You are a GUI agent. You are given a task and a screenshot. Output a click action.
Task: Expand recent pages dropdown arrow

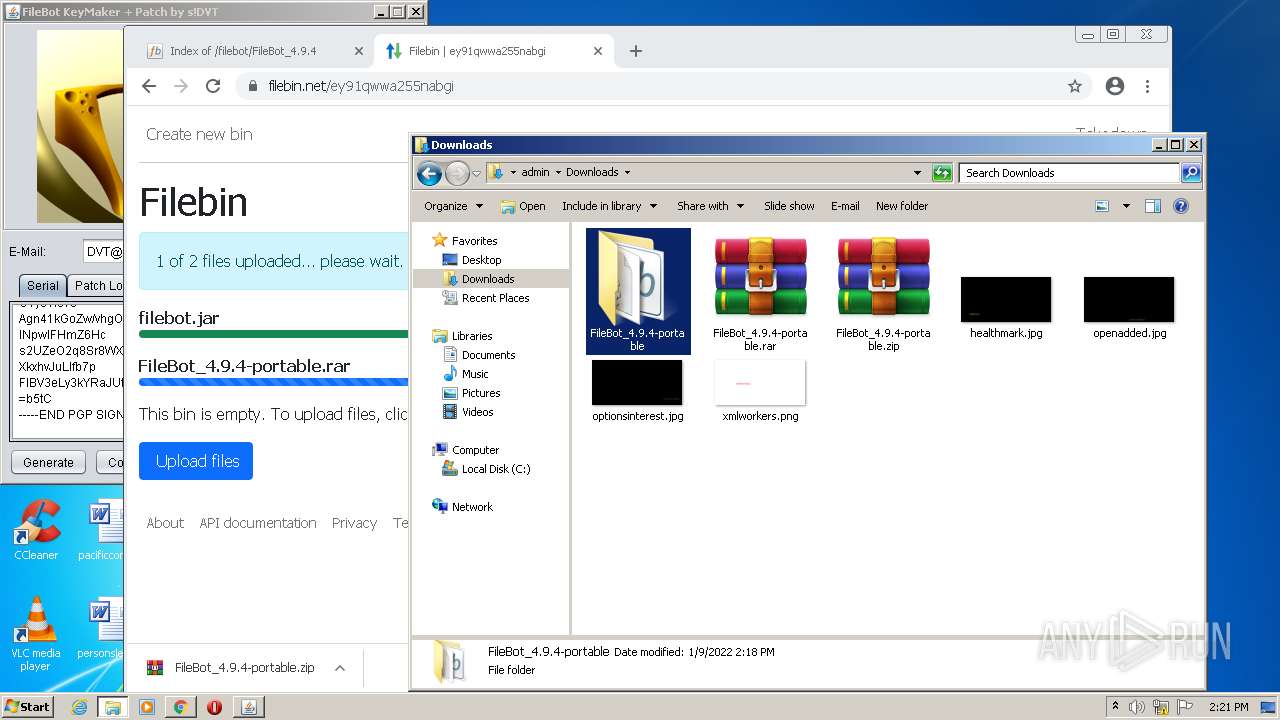coord(477,173)
